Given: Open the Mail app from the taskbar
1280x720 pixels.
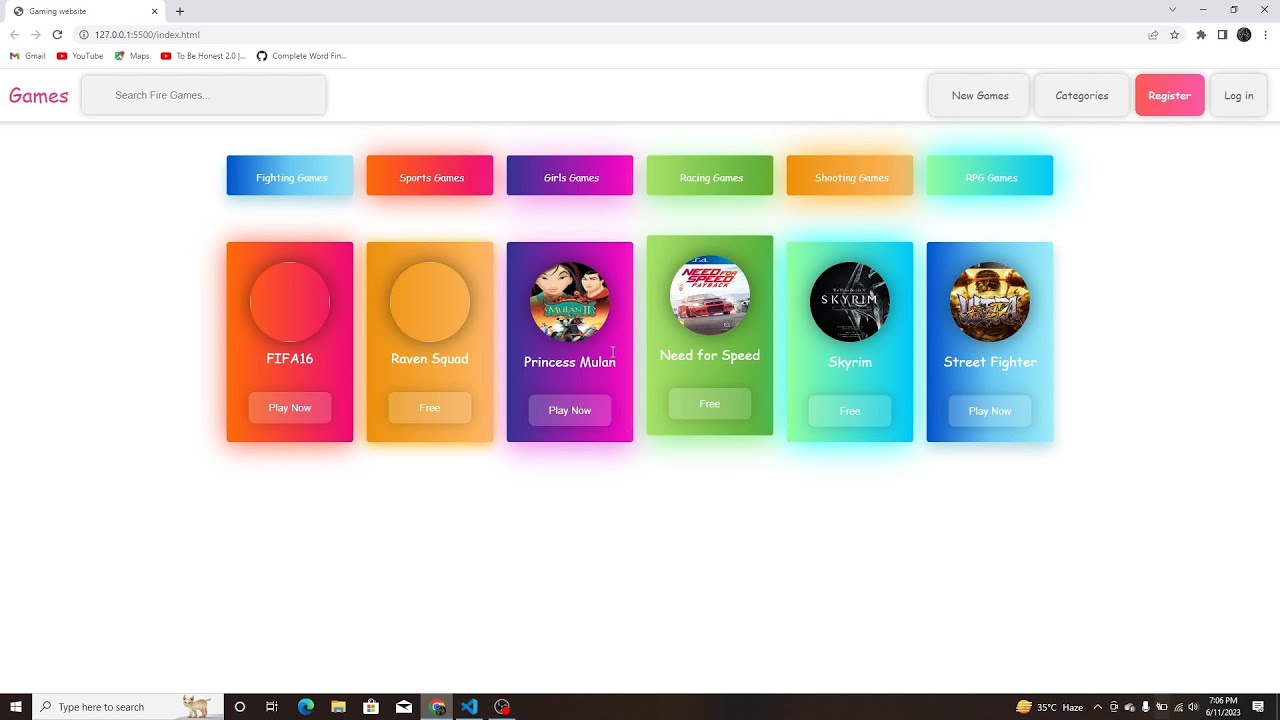Looking at the screenshot, I should click(404, 707).
